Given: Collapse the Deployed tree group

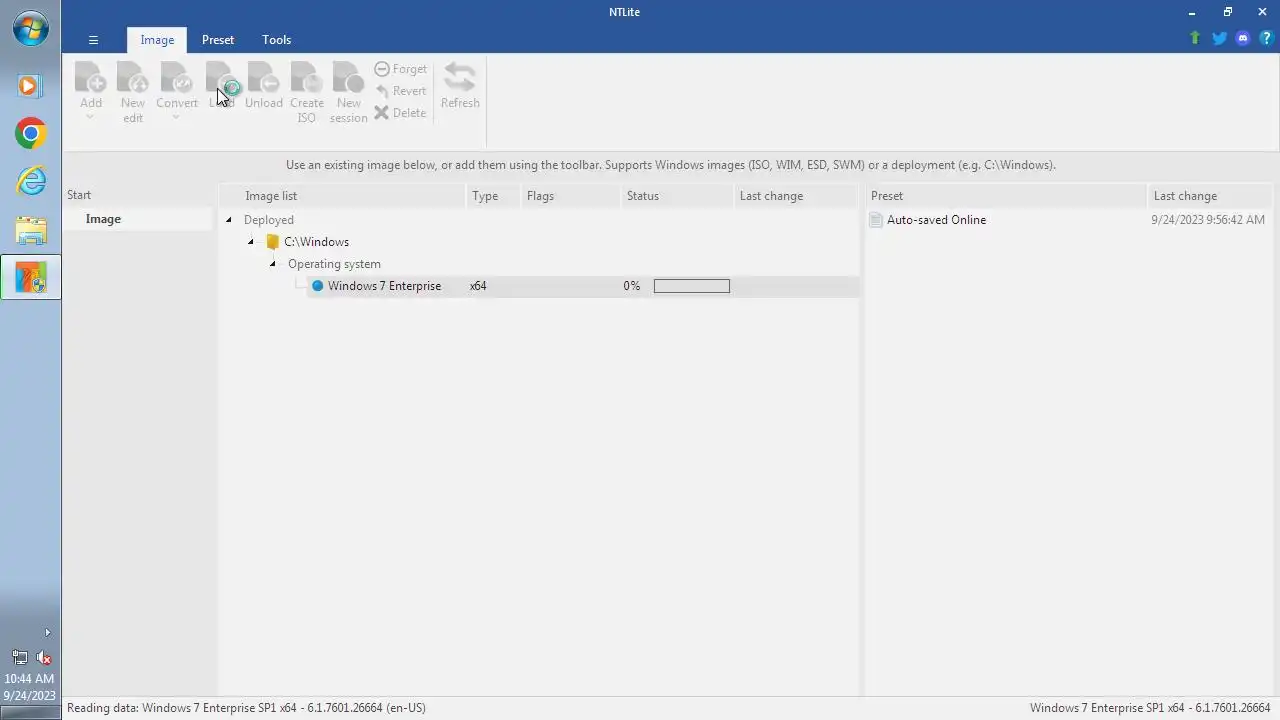Looking at the screenshot, I should click(x=229, y=220).
